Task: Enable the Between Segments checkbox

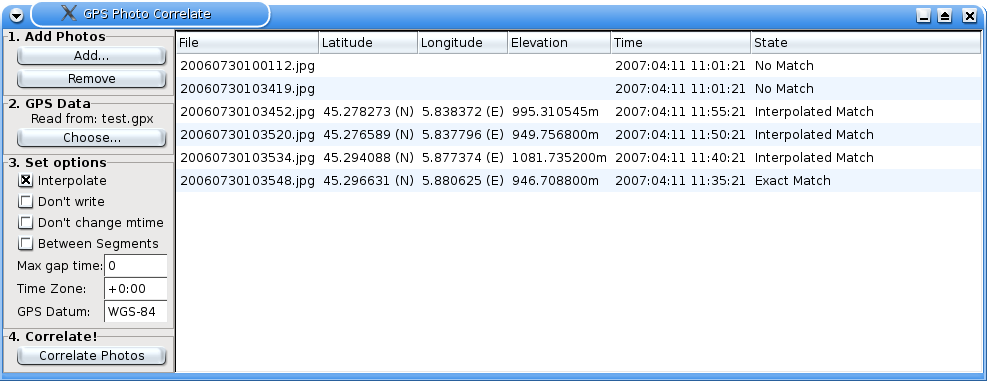Action: pos(26,244)
